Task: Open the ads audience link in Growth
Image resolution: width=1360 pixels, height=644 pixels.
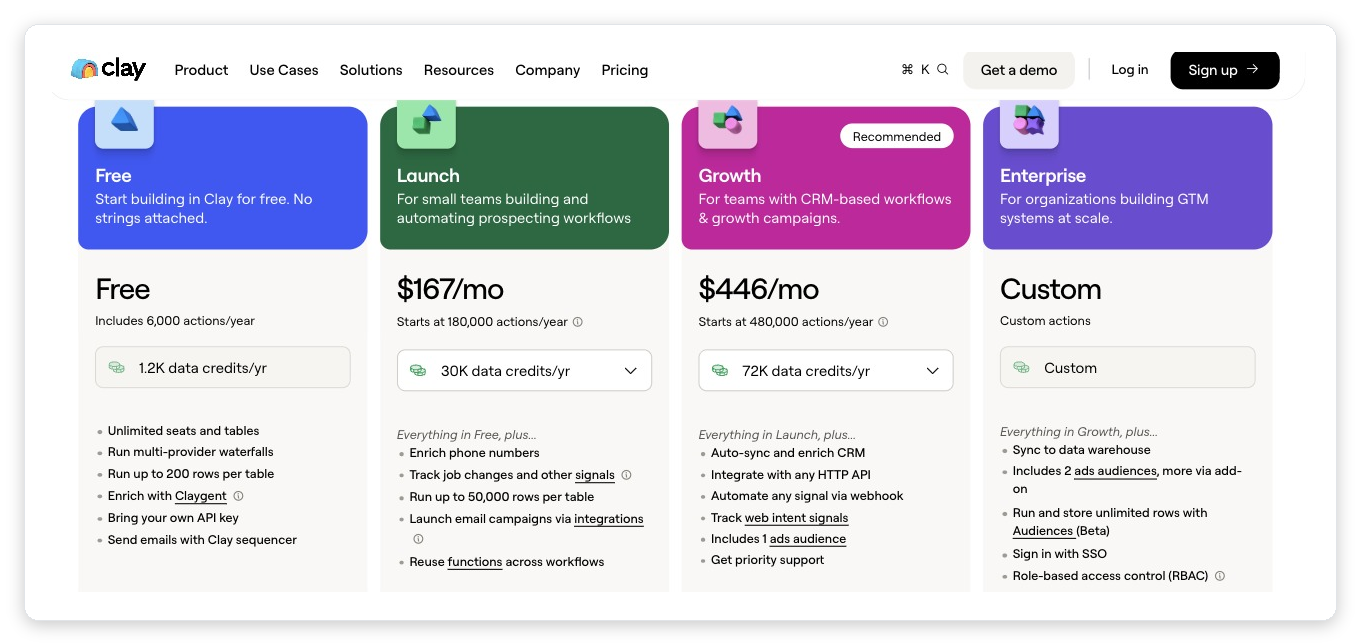Action: click(x=808, y=539)
